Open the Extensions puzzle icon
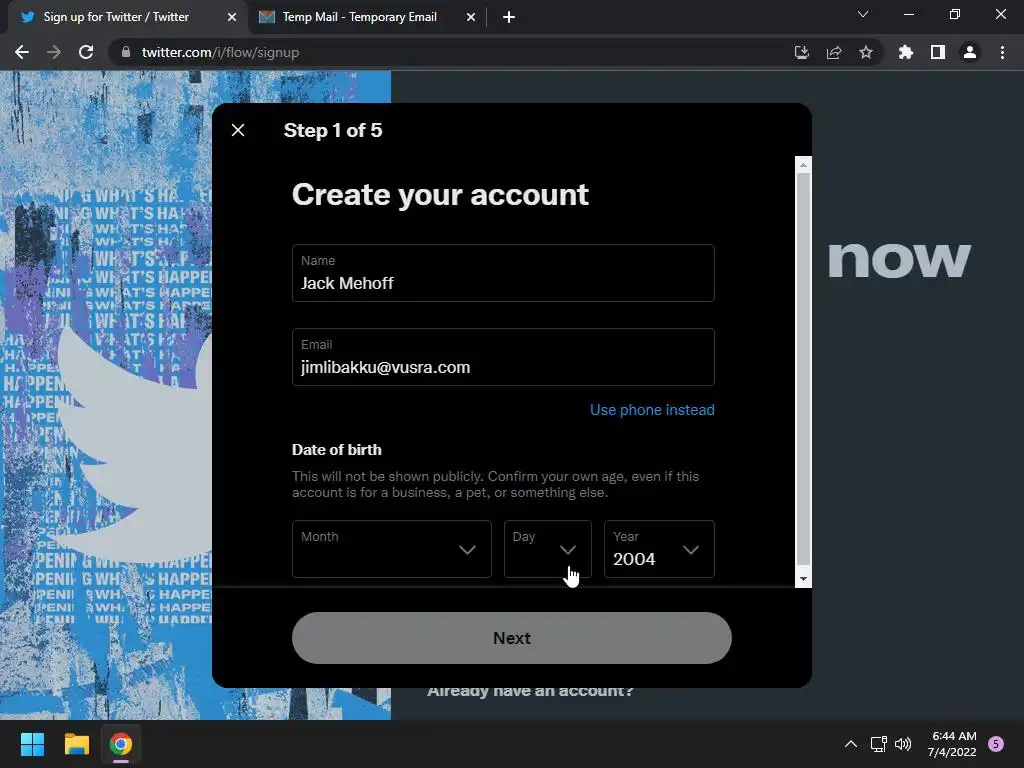 906,52
